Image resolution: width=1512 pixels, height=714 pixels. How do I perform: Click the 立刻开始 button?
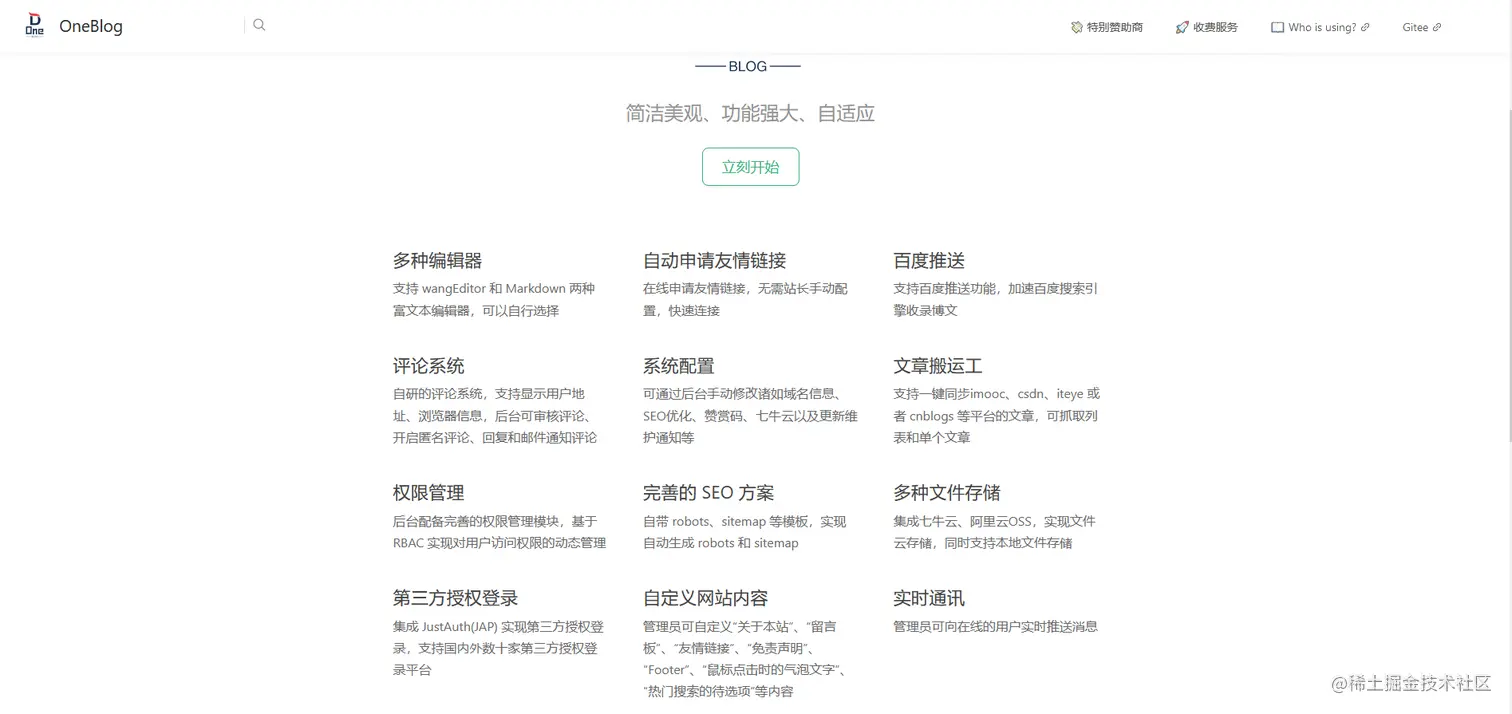coord(750,167)
